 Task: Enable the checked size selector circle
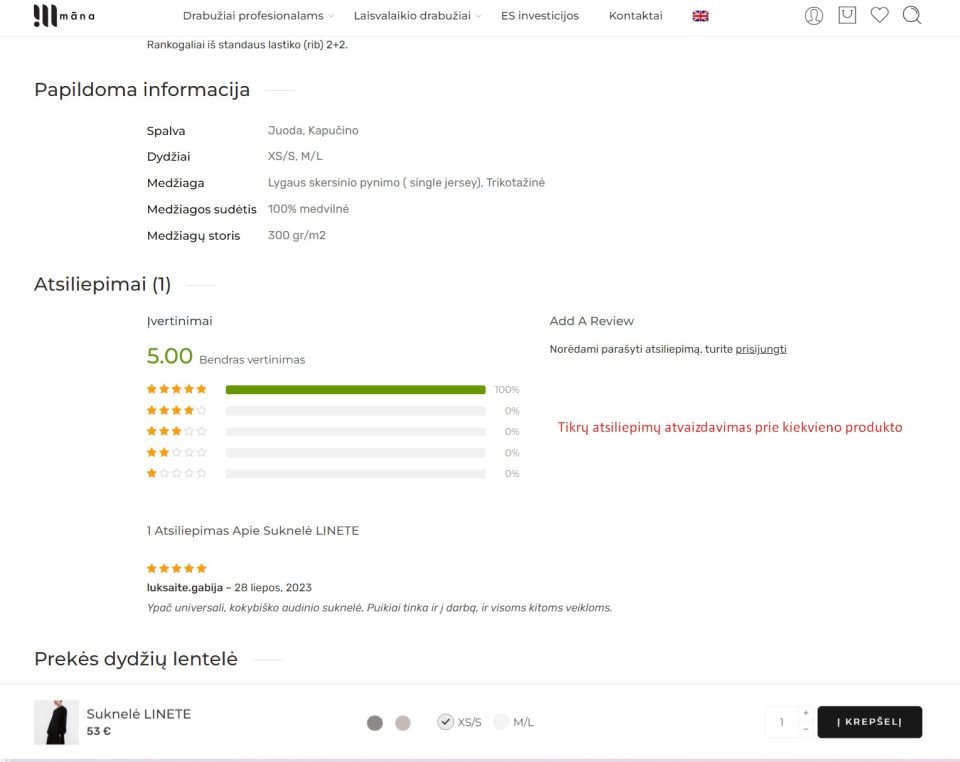[x=445, y=721]
